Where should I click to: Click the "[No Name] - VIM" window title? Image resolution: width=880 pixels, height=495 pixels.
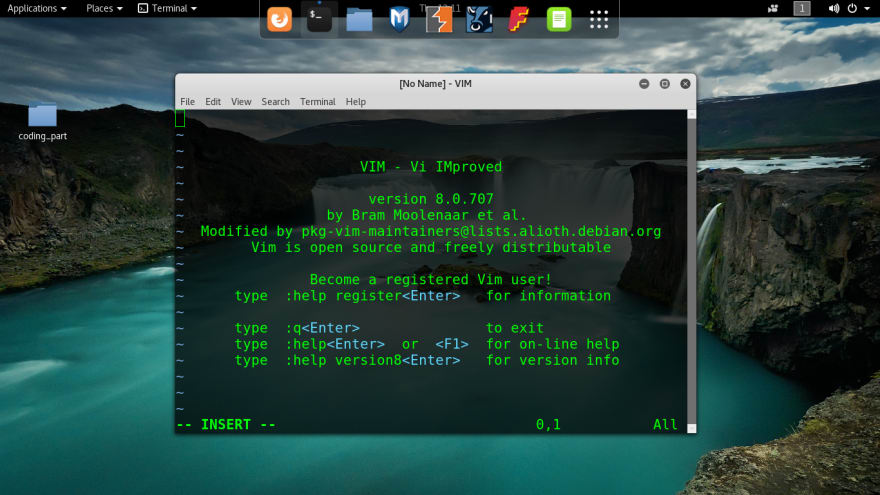[436, 84]
